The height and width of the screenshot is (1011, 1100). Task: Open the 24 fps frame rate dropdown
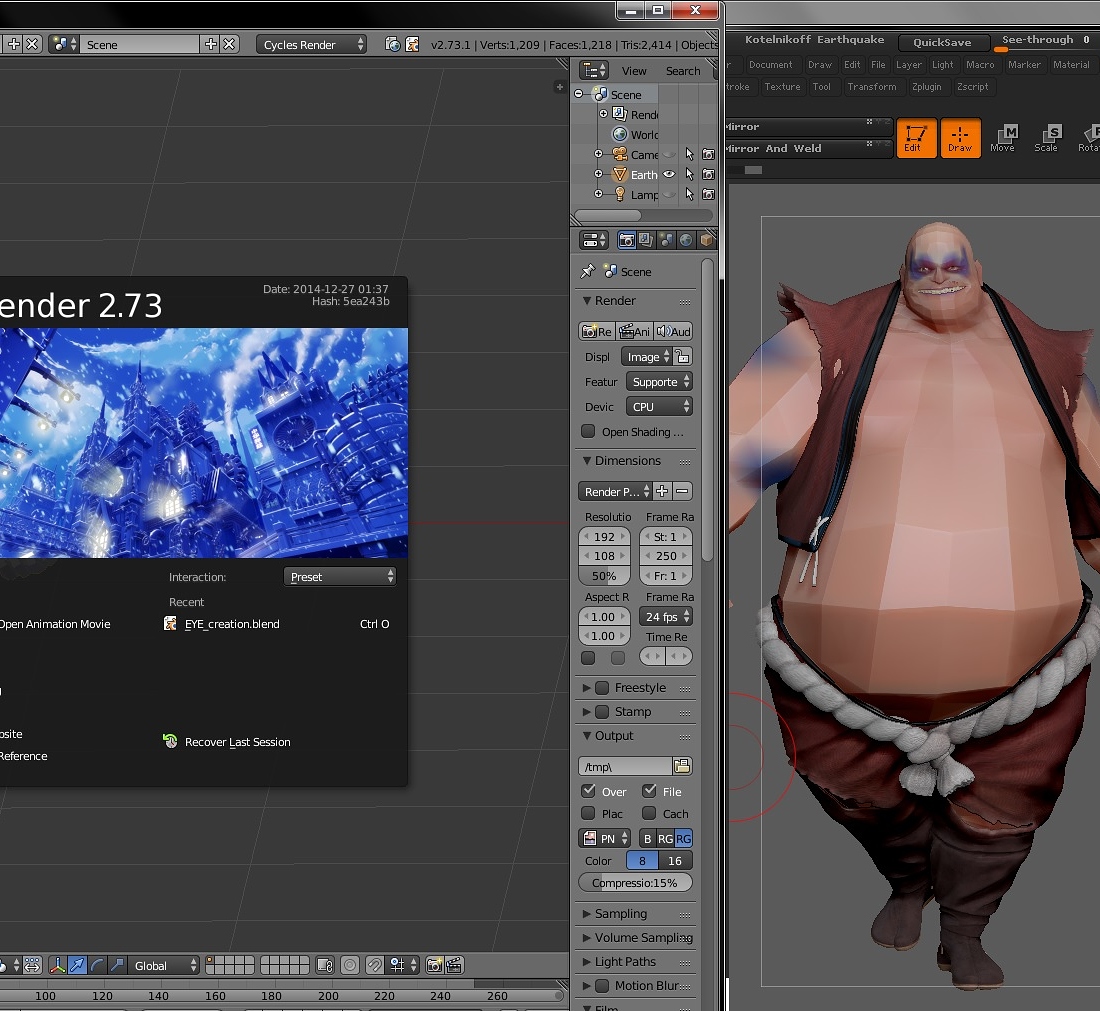tap(666, 617)
